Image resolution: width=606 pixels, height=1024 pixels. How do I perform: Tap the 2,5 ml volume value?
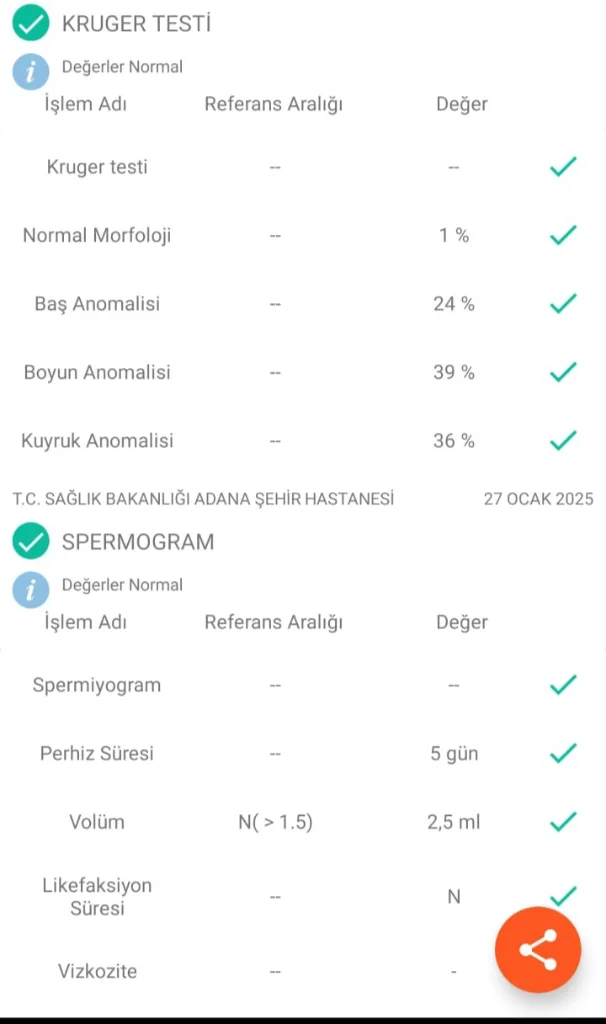[453, 822]
